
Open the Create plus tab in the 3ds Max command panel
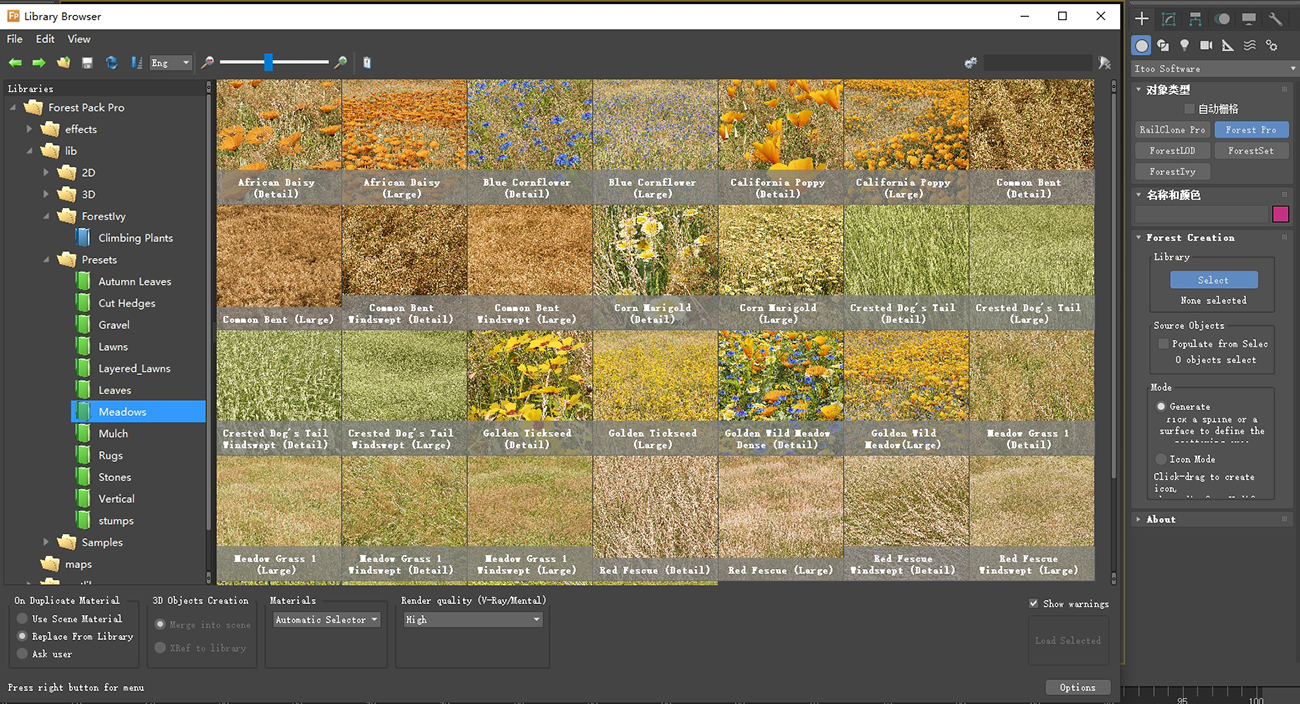[1142, 19]
